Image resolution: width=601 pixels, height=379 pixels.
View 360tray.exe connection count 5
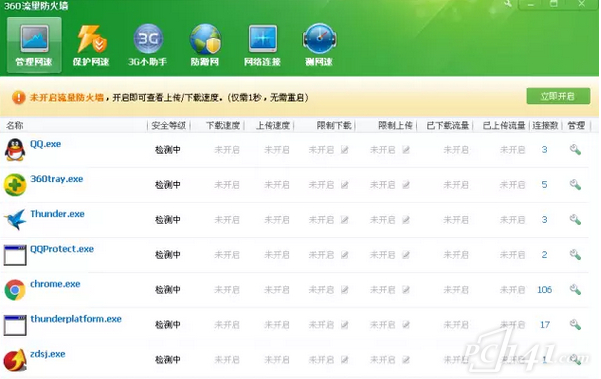(x=544, y=185)
